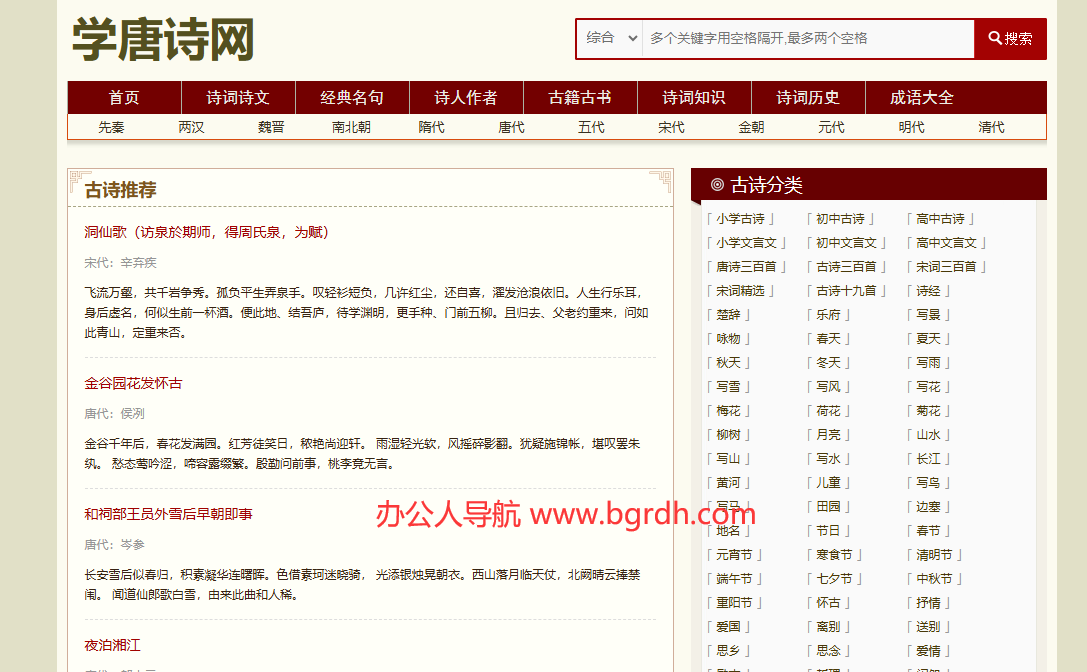Open the 综合 search type dropdown
The width and height of the screenshot is (1087, 672).
(610, 38)
